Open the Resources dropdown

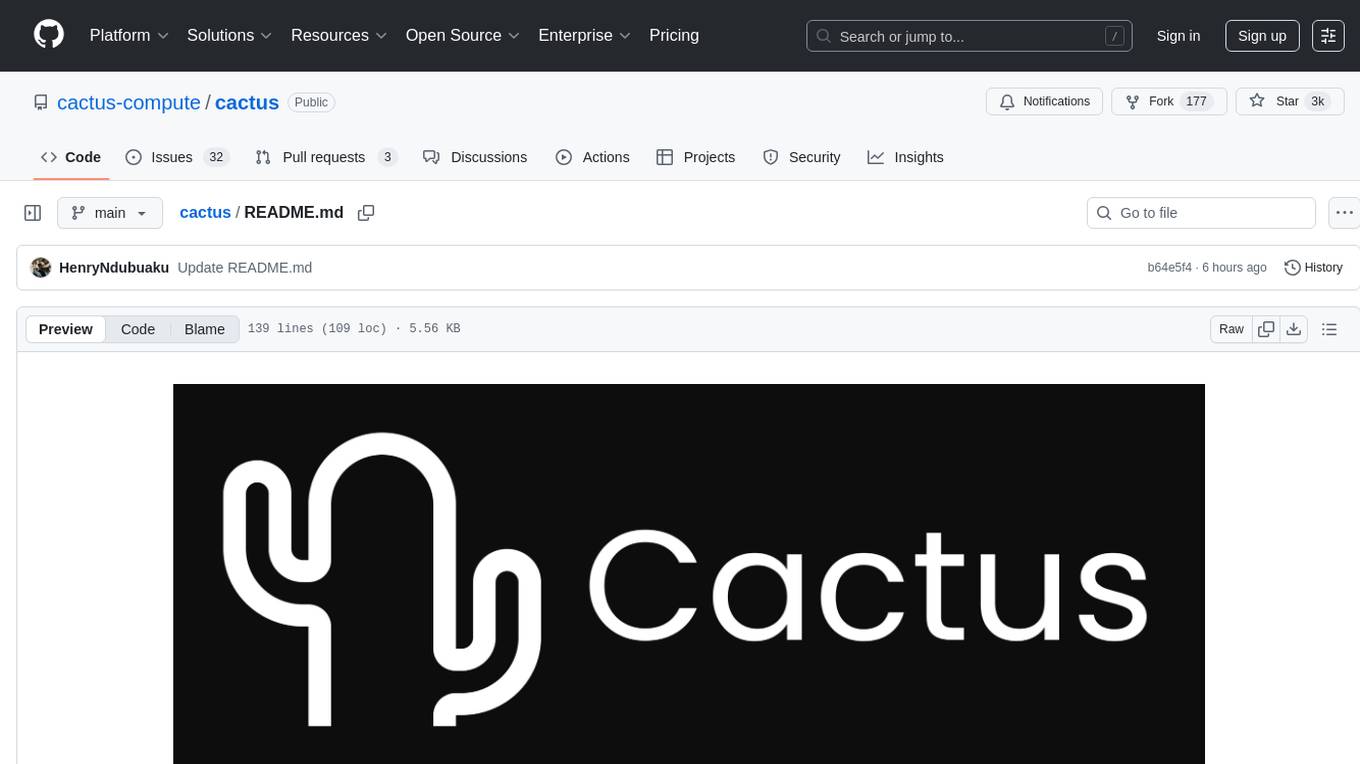[338, 35]
